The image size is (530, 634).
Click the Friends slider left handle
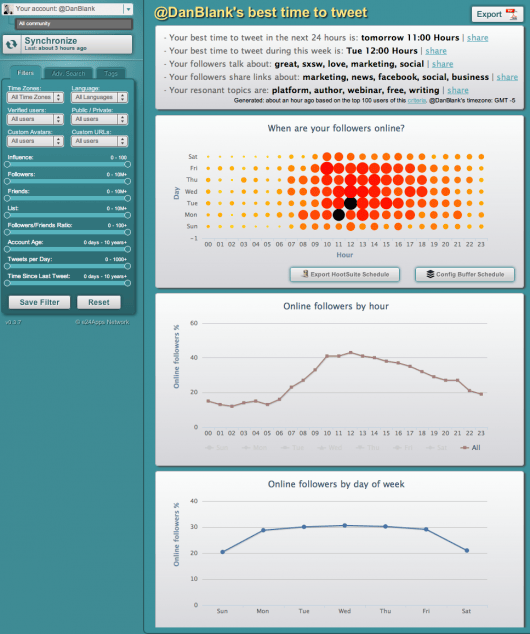coord(7,199)
